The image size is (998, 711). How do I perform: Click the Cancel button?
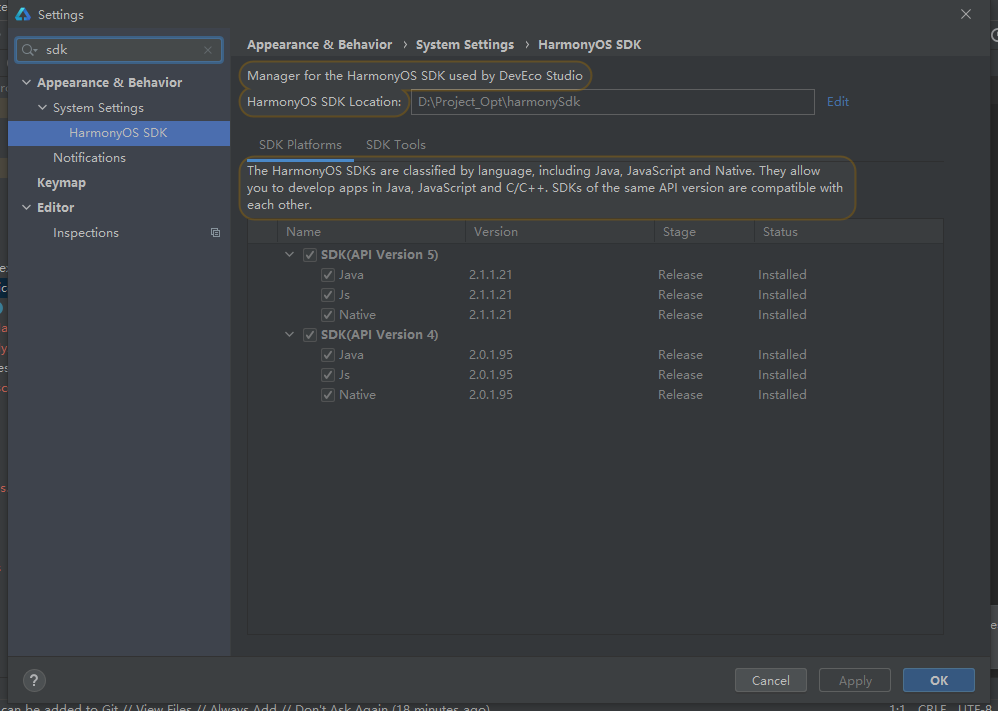pos(771,680)
